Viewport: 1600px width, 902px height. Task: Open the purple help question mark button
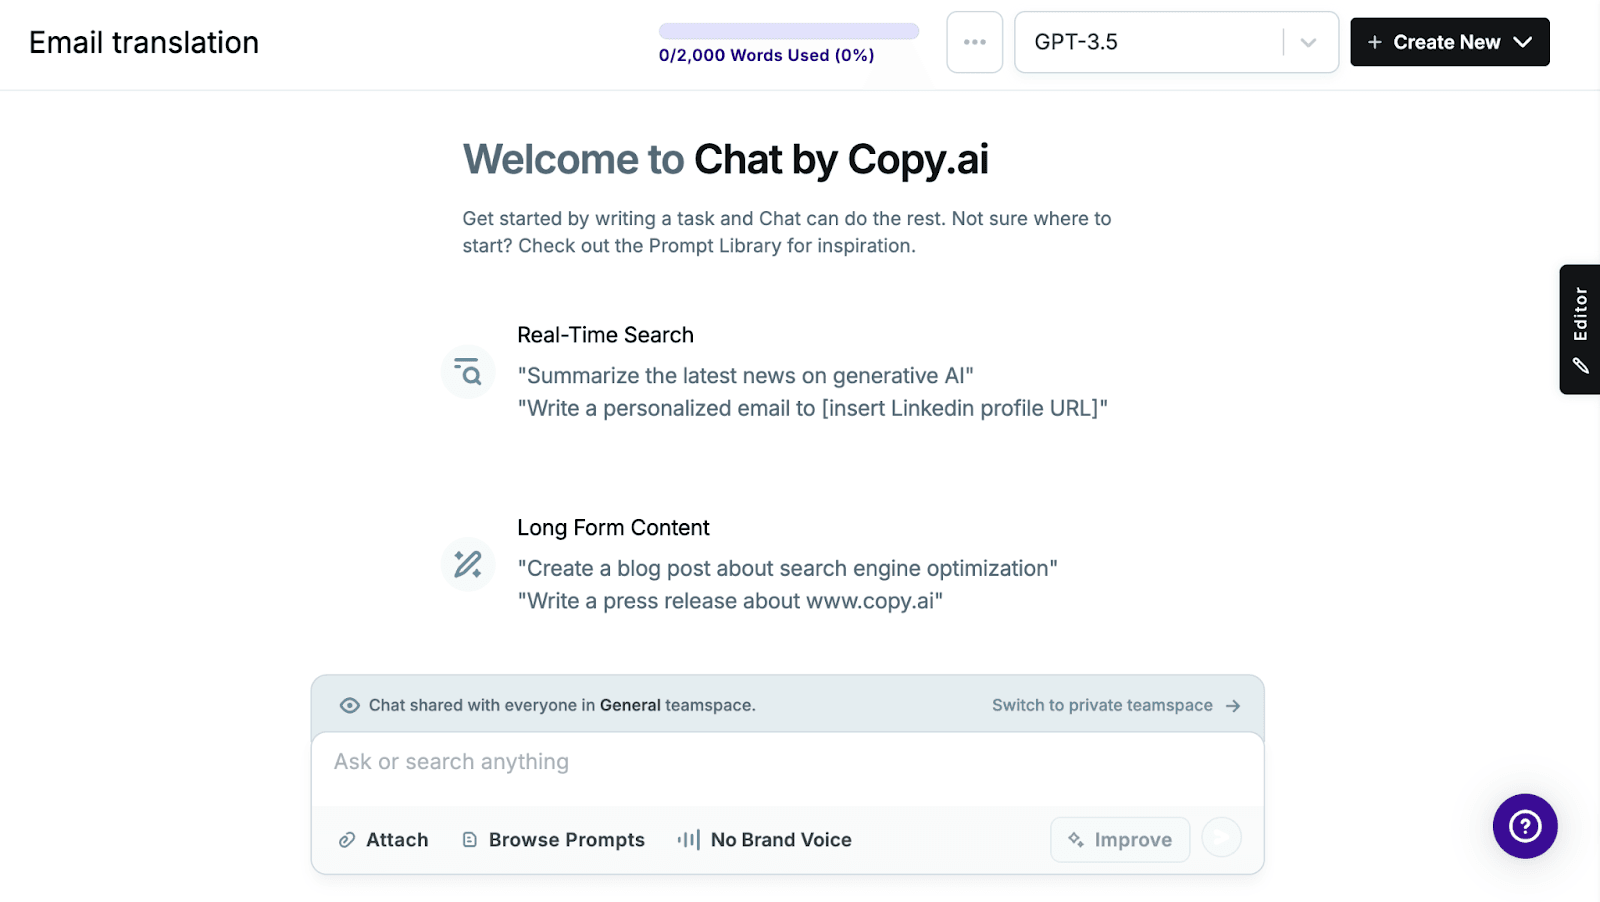click(x=1524, y=826)
